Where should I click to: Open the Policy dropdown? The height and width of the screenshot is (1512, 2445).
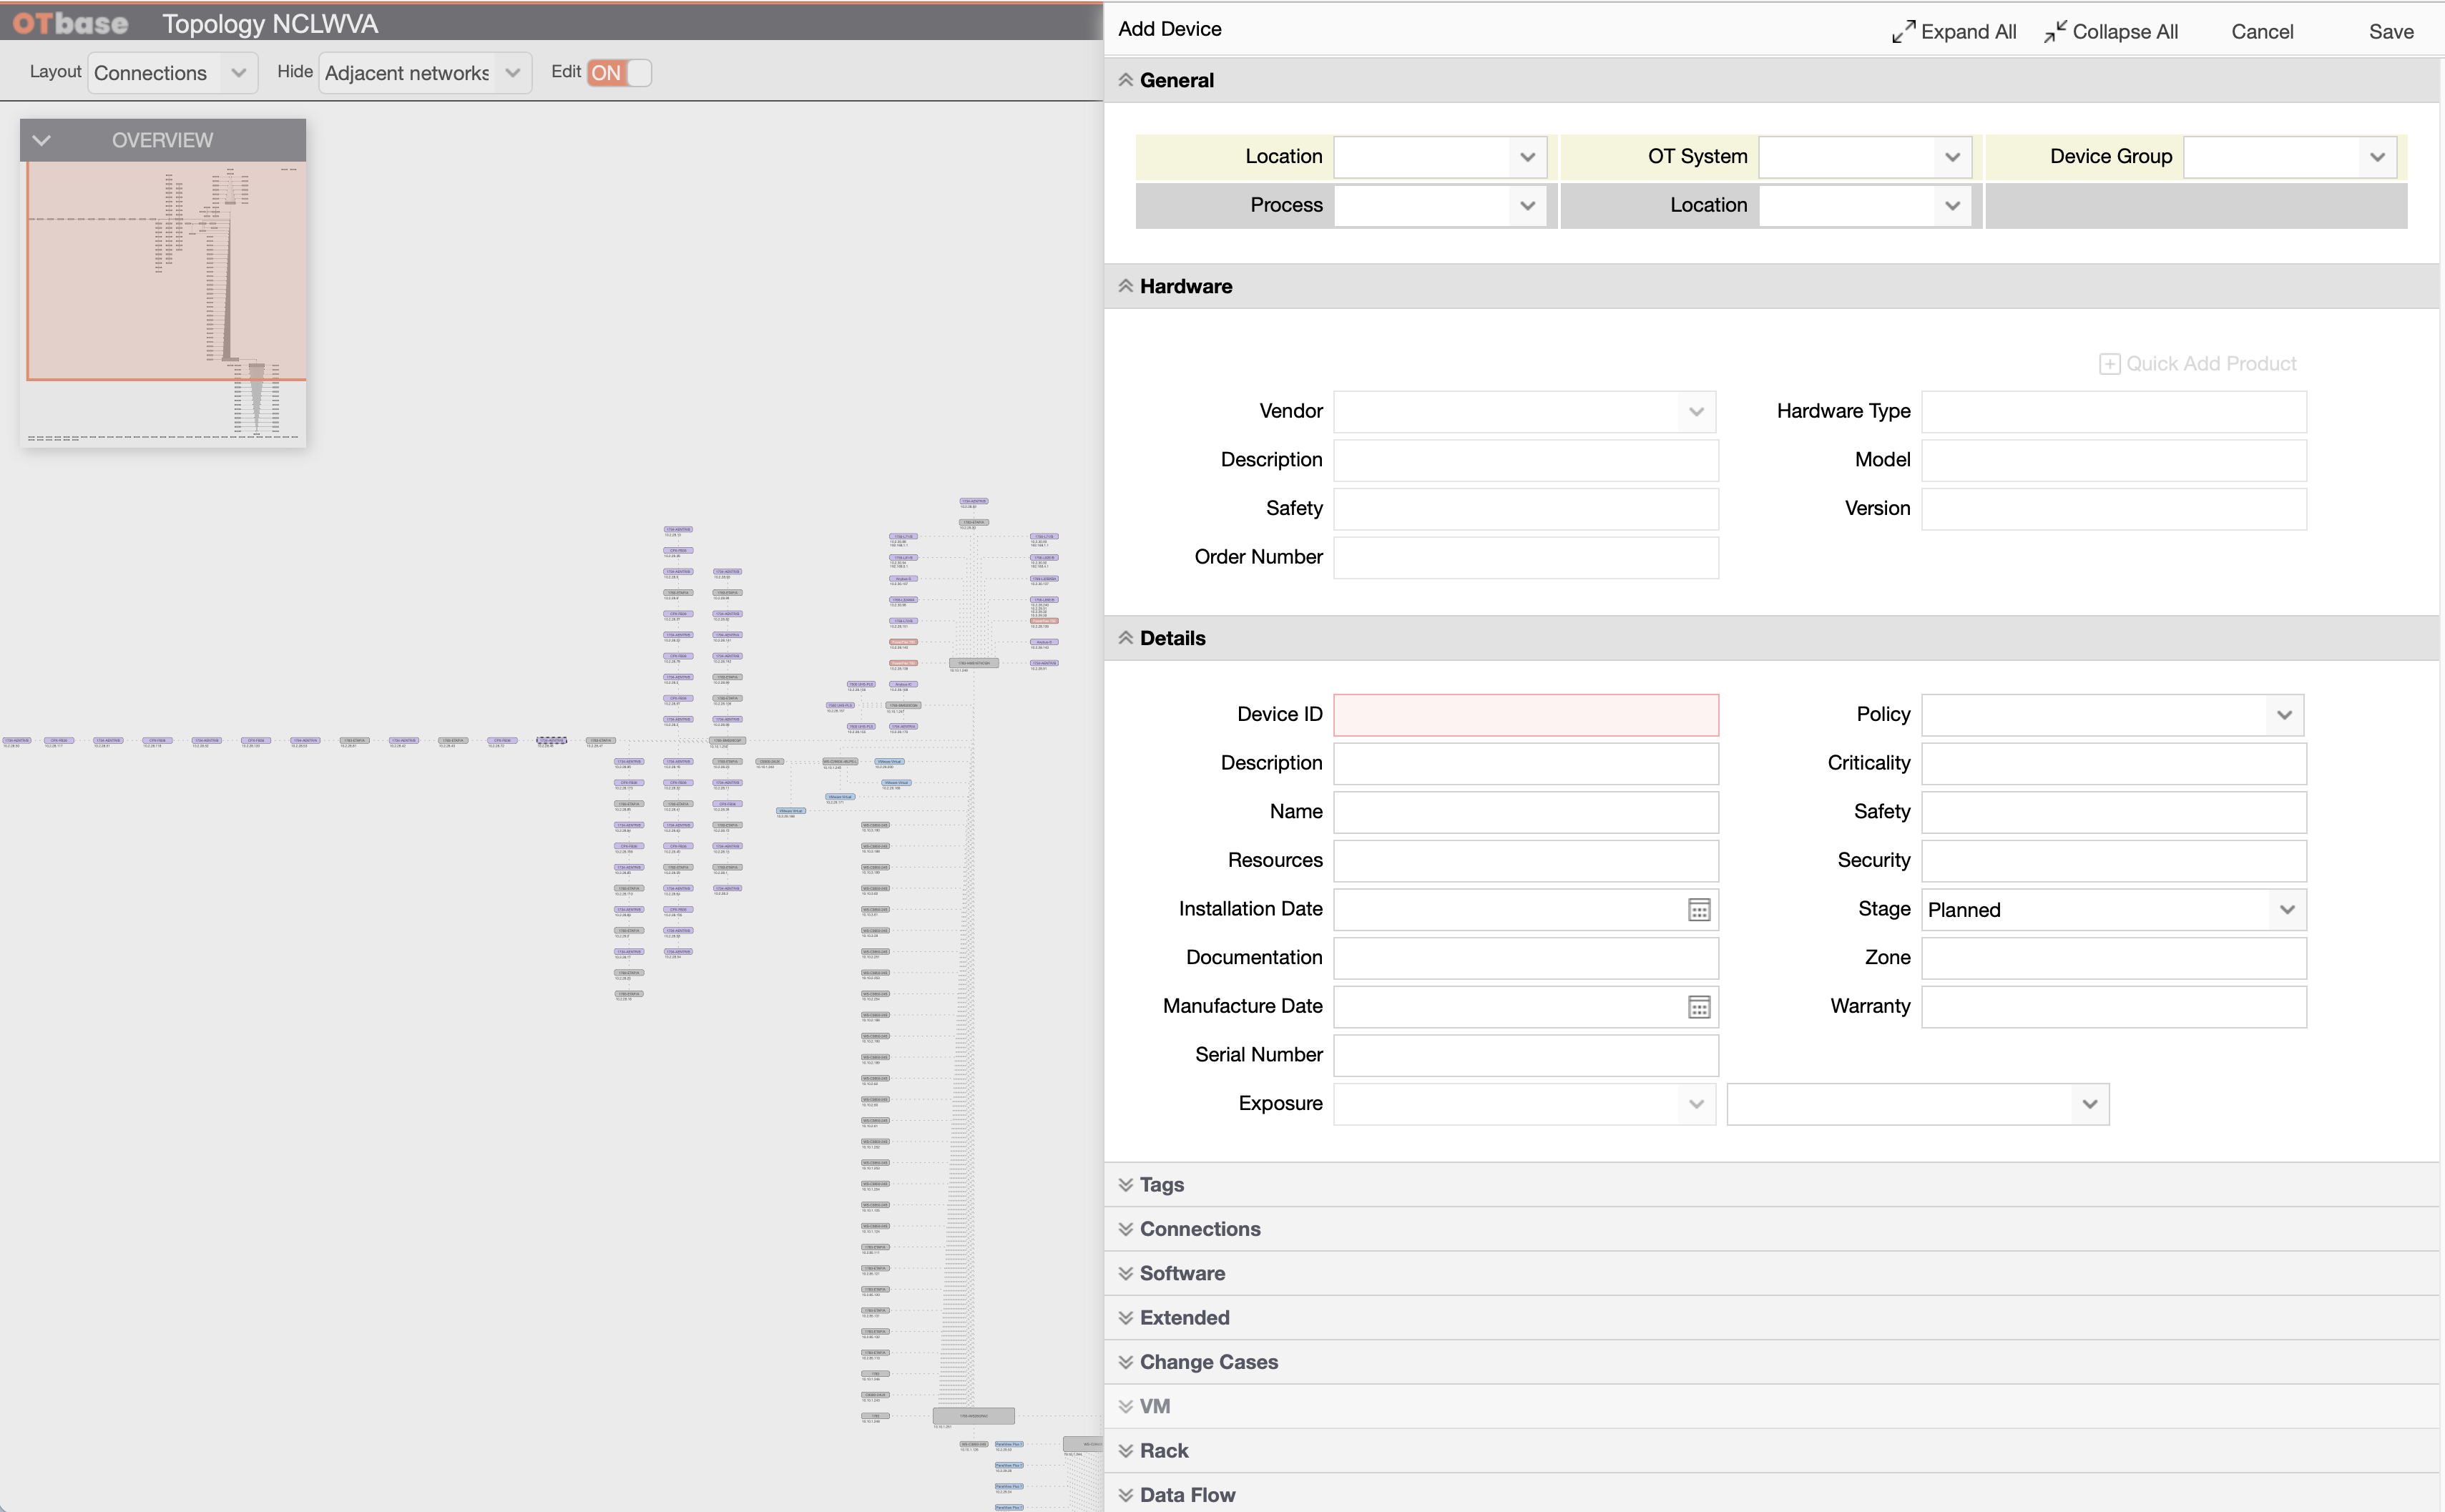click(2113, 715)
